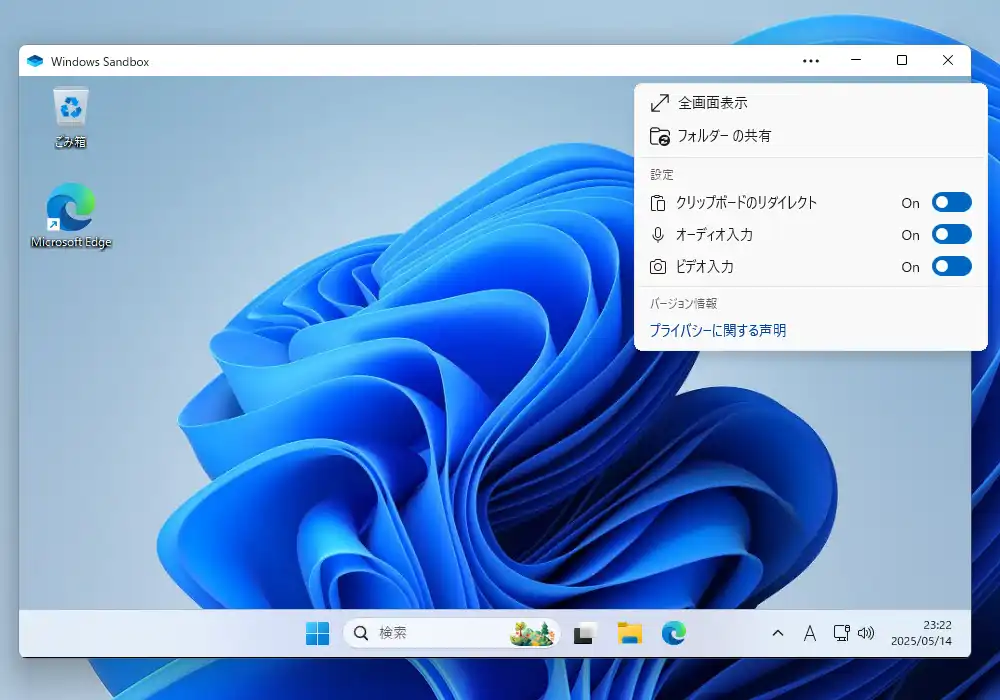Click the clipboard icon beside クリップボードのリダイレクト
Screen dimensions: 1000x700
(658, 203)
